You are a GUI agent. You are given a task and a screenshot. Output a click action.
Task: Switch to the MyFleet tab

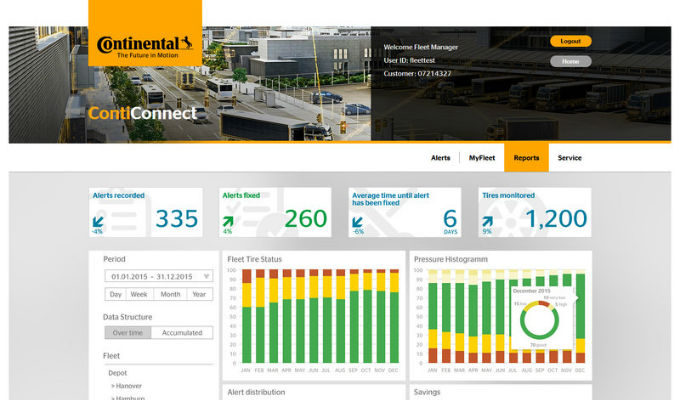click(x=482, y=158)
